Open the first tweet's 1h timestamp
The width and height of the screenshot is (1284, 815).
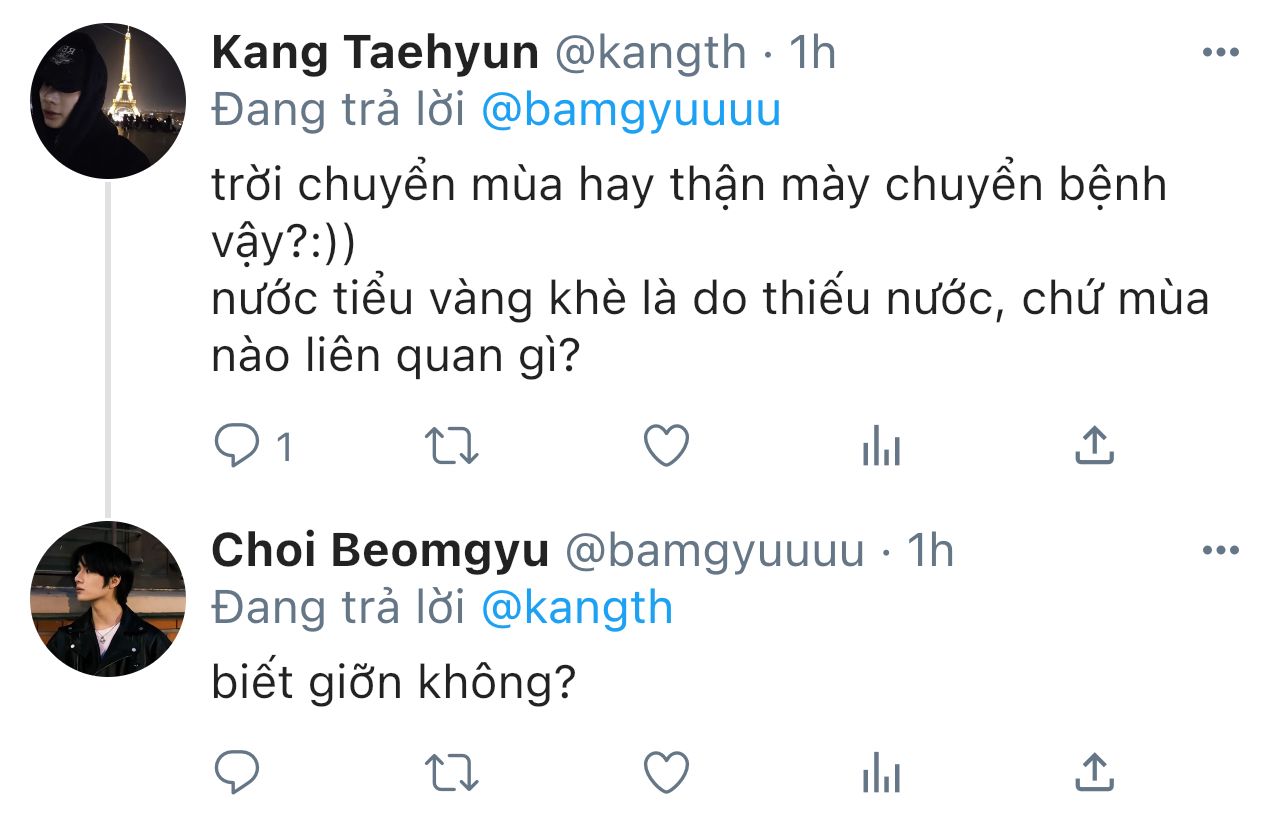(x=813, y=53)
